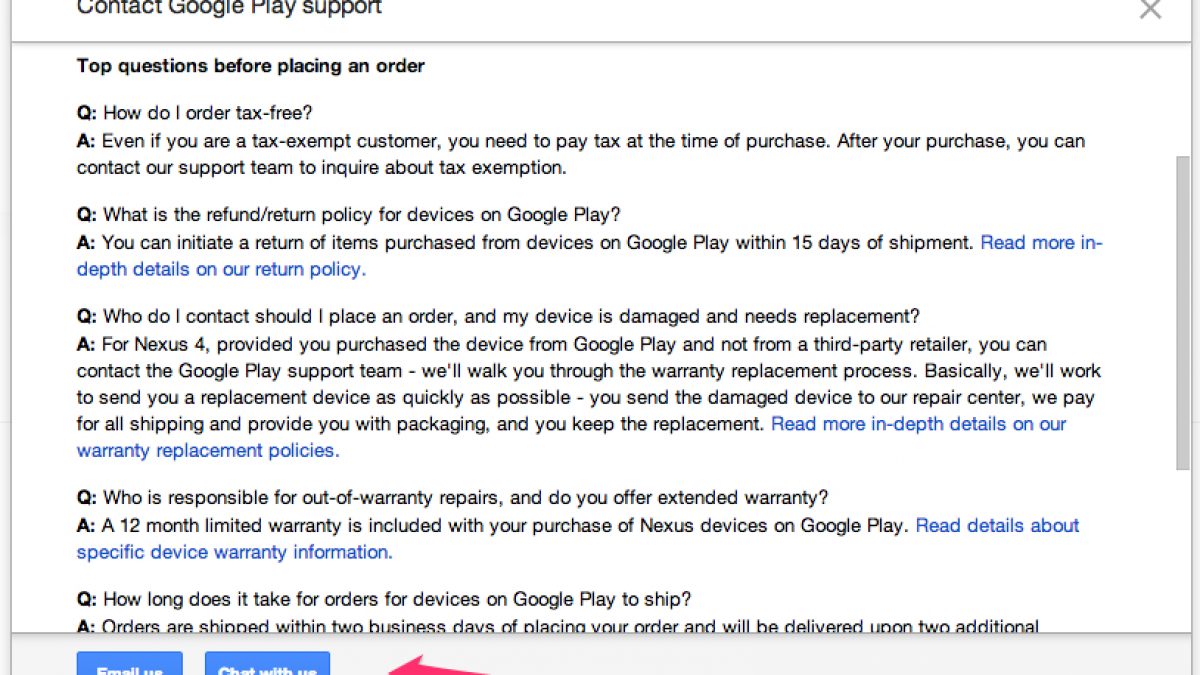Start a chat with the Chat with us button
Image resolution: width=1200 pixels, height=675 pixels.
(267, 666)
